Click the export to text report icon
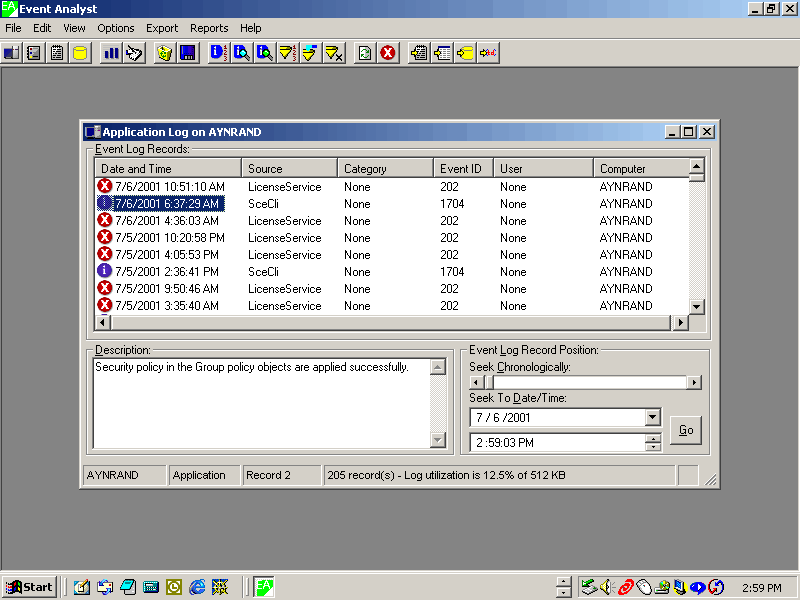This screenshot has width=800, height=600. (418, 53)
